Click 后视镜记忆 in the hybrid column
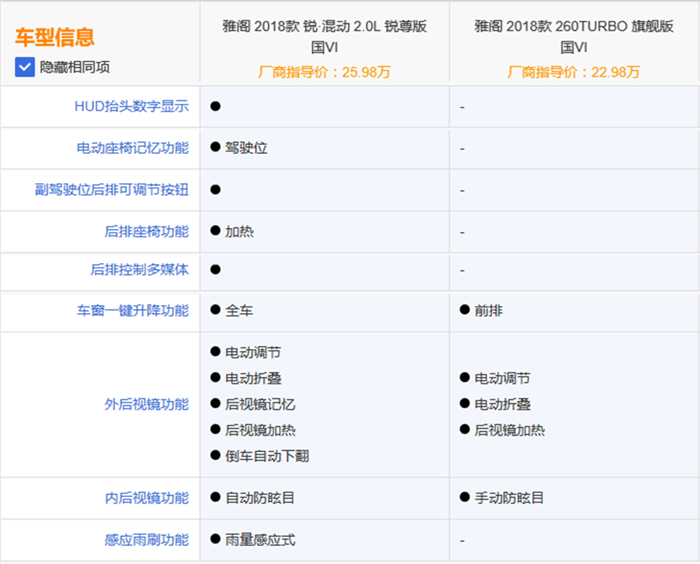This screenshot has width=700, height=564. (260, 404)
